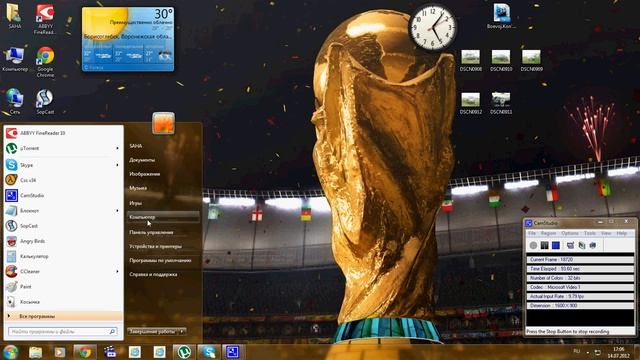
Task: Click the Stop button in CamStudio toolbar
Action: [x=556, y=245]
